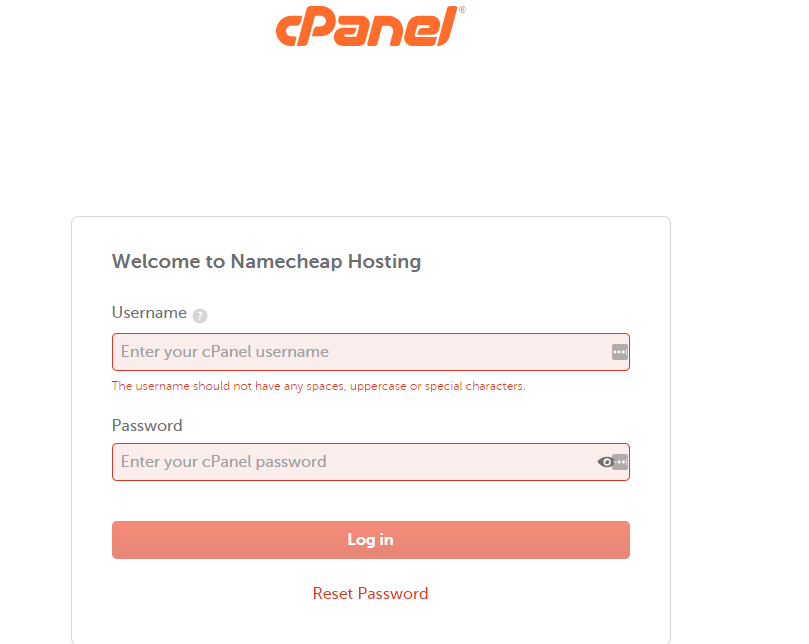Click the red username validation error message
809x644 pixels.
coord(318,386)
